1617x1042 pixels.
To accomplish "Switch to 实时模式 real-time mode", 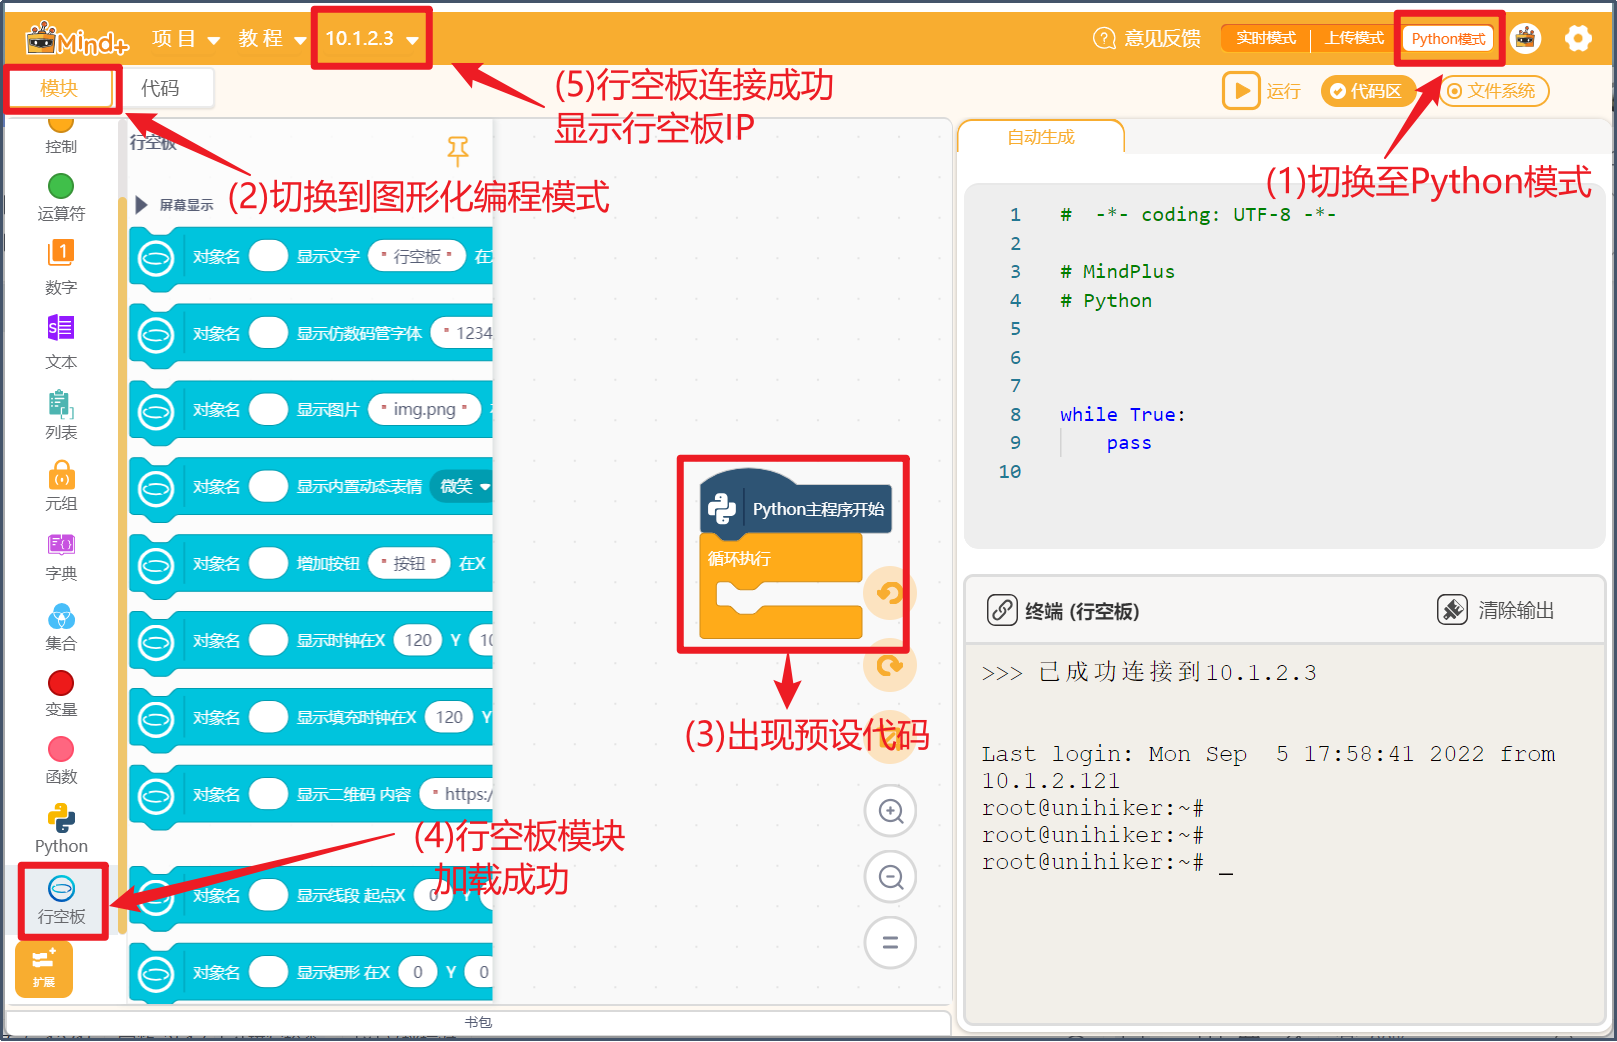I will pos(1265,38).
